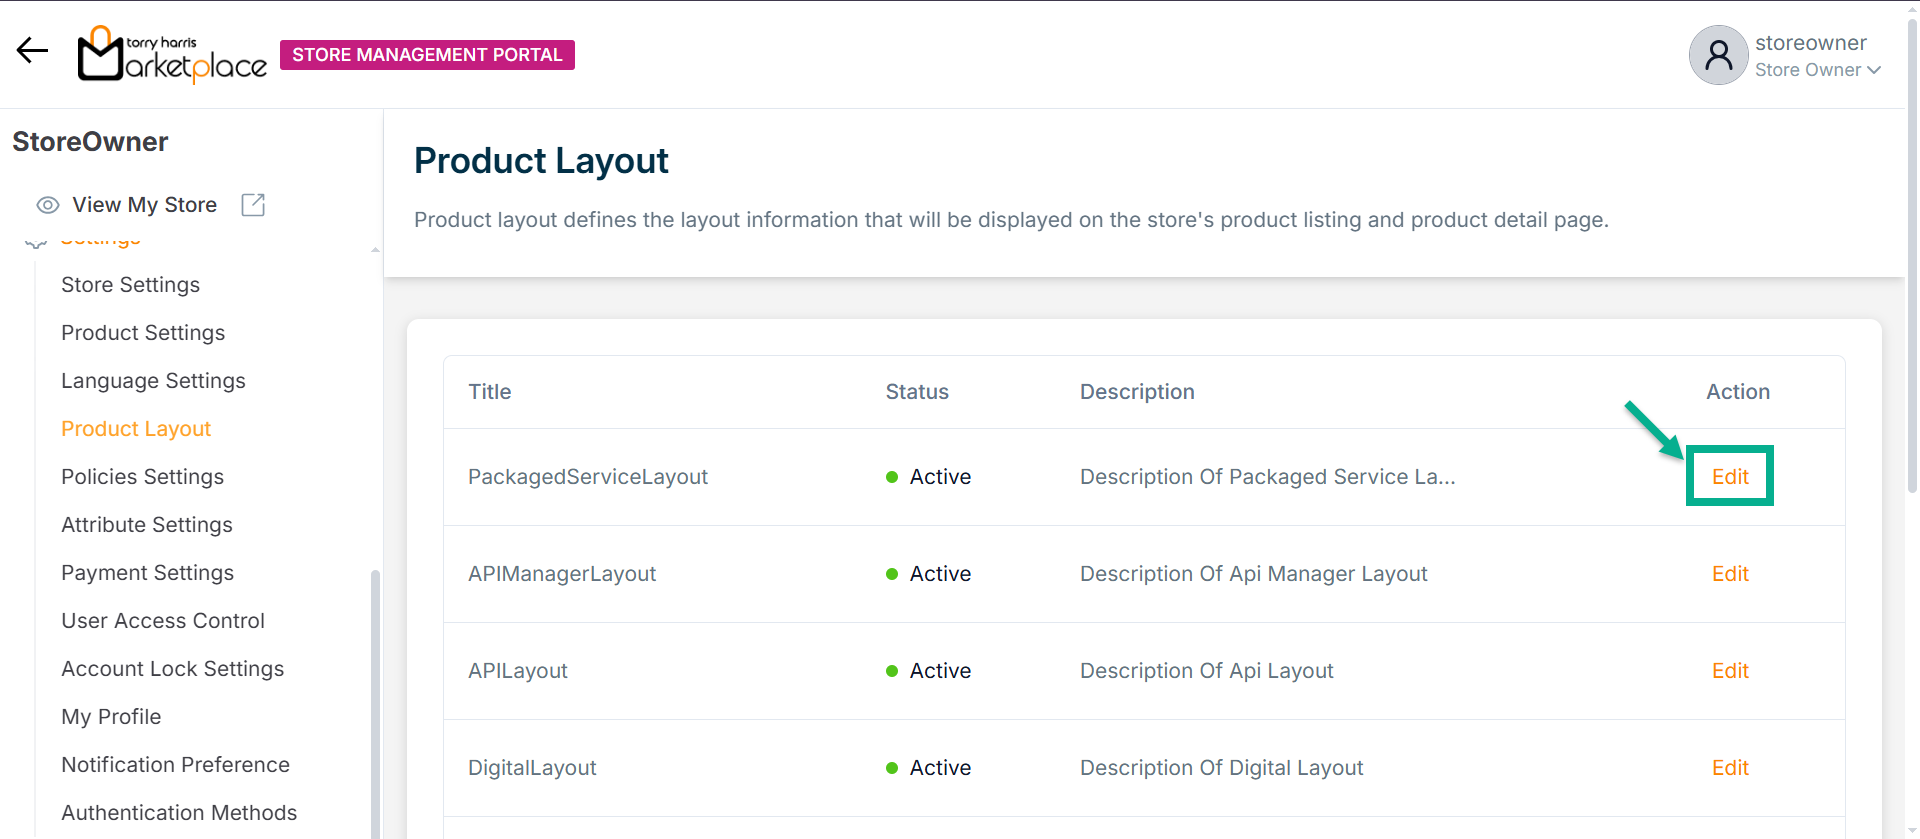
Task: Navigate to Attribute Settings
Action: pos(146,525)
